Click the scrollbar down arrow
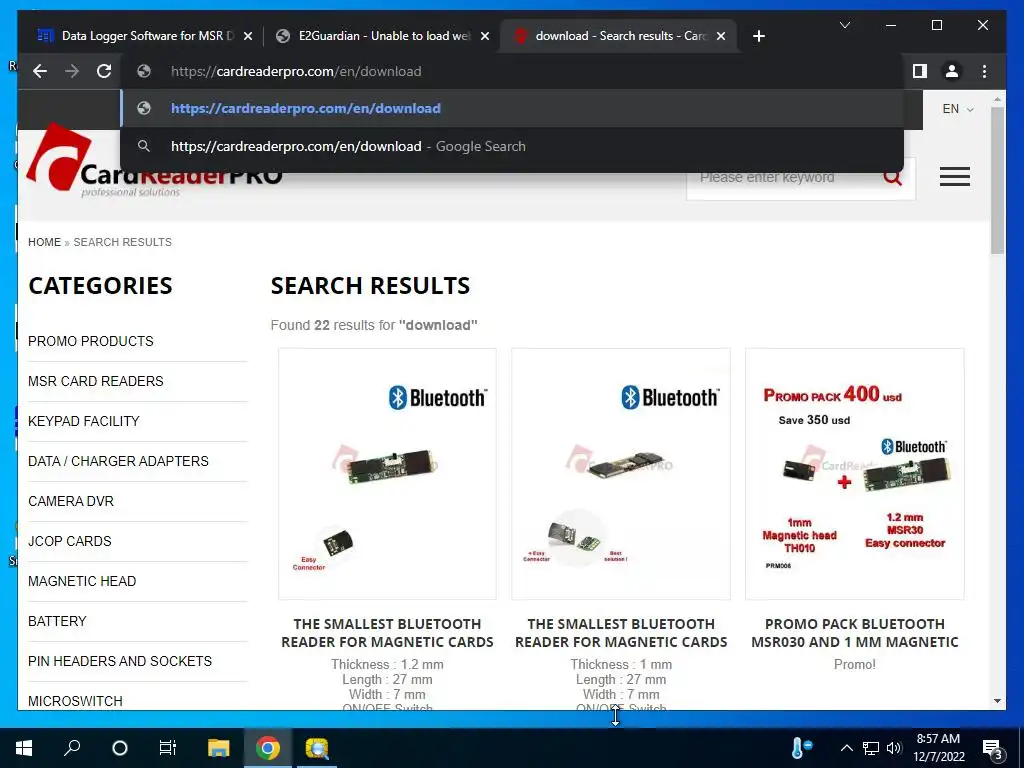Screen dimensions: 1024x768 point(997,701)
